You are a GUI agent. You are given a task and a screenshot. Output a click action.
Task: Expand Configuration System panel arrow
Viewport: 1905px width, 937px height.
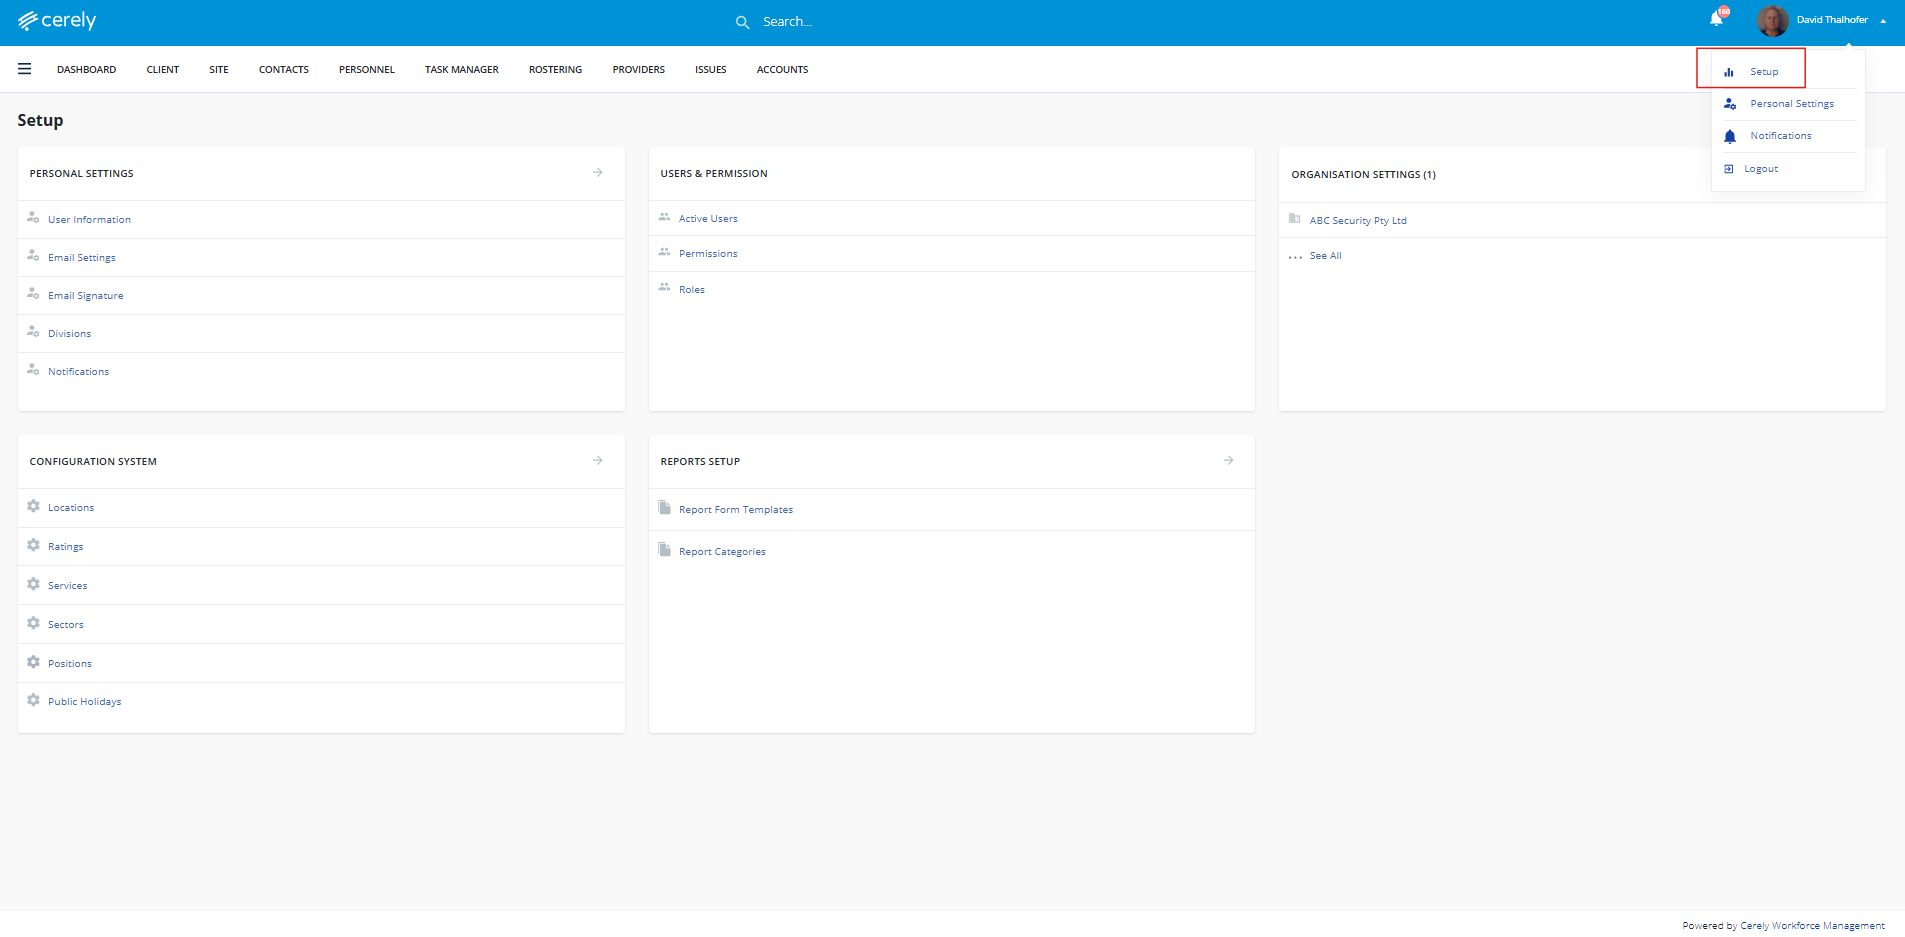pyautogui.click(x=598, y=461)
